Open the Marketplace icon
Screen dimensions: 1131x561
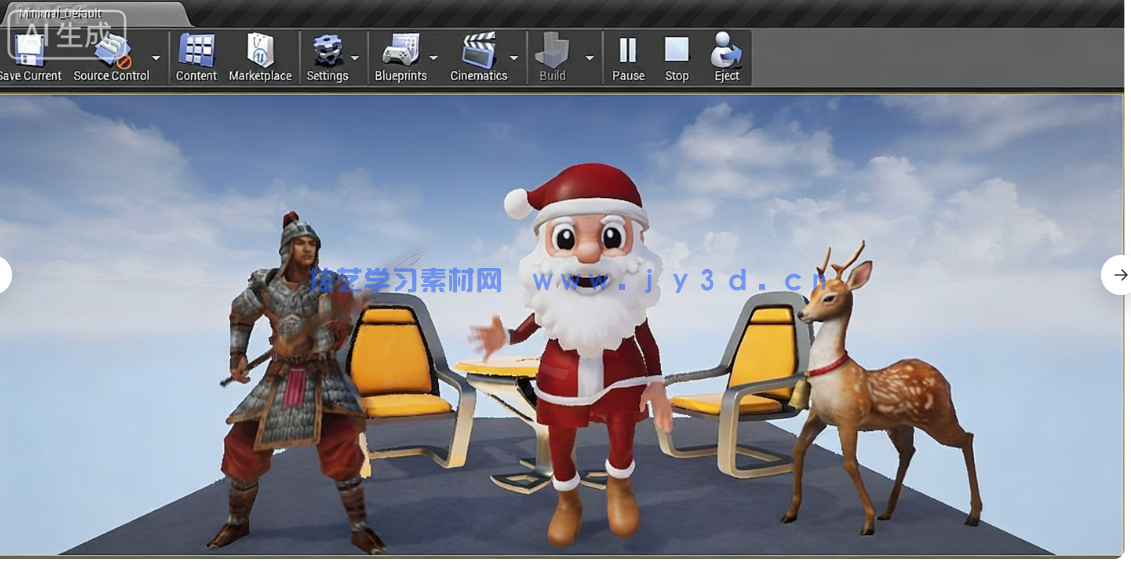260,56
